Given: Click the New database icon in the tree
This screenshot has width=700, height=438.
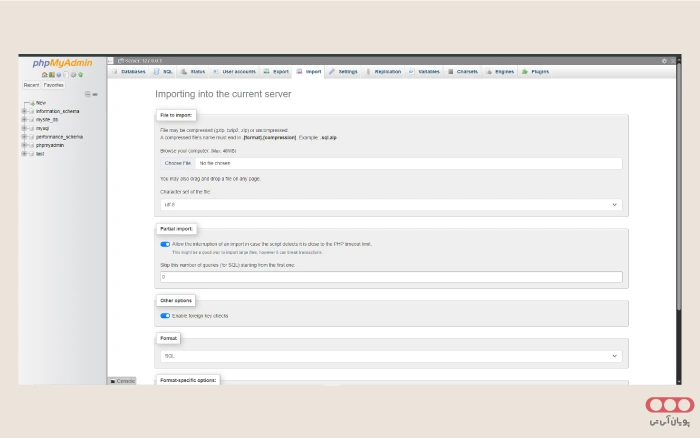Looking at the screenshot, I should [32, 103].
